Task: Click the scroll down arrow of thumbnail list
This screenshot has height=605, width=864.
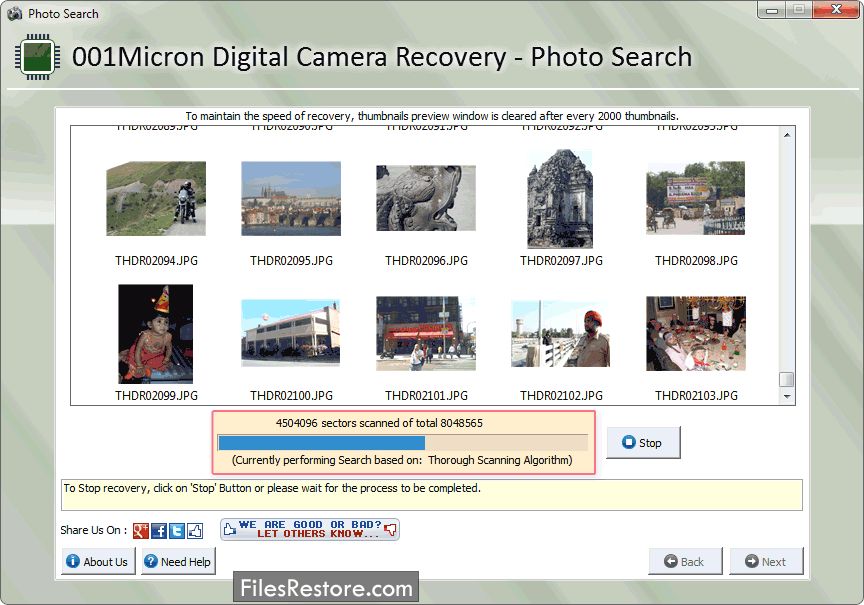Action: point(787,397)
